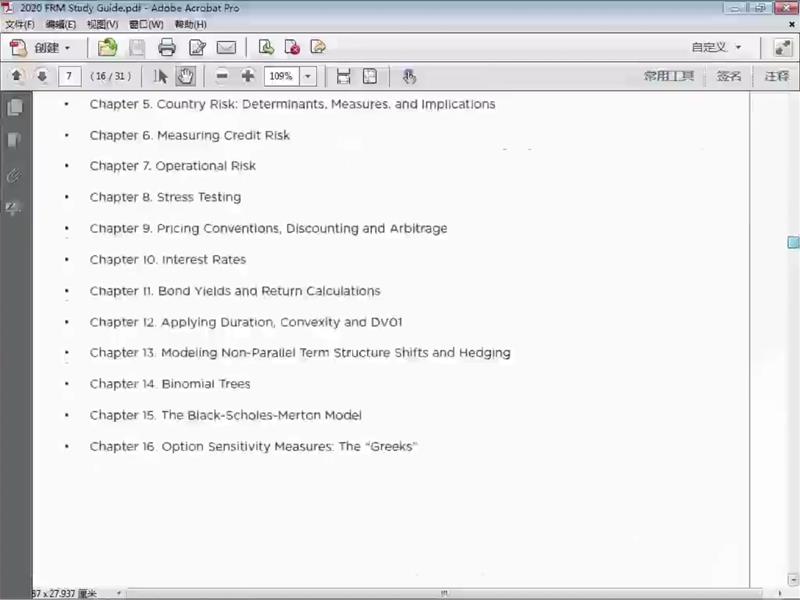Open the Create PDF dropdown button
This screenshot has width=800, height=600.
(40, 48)
